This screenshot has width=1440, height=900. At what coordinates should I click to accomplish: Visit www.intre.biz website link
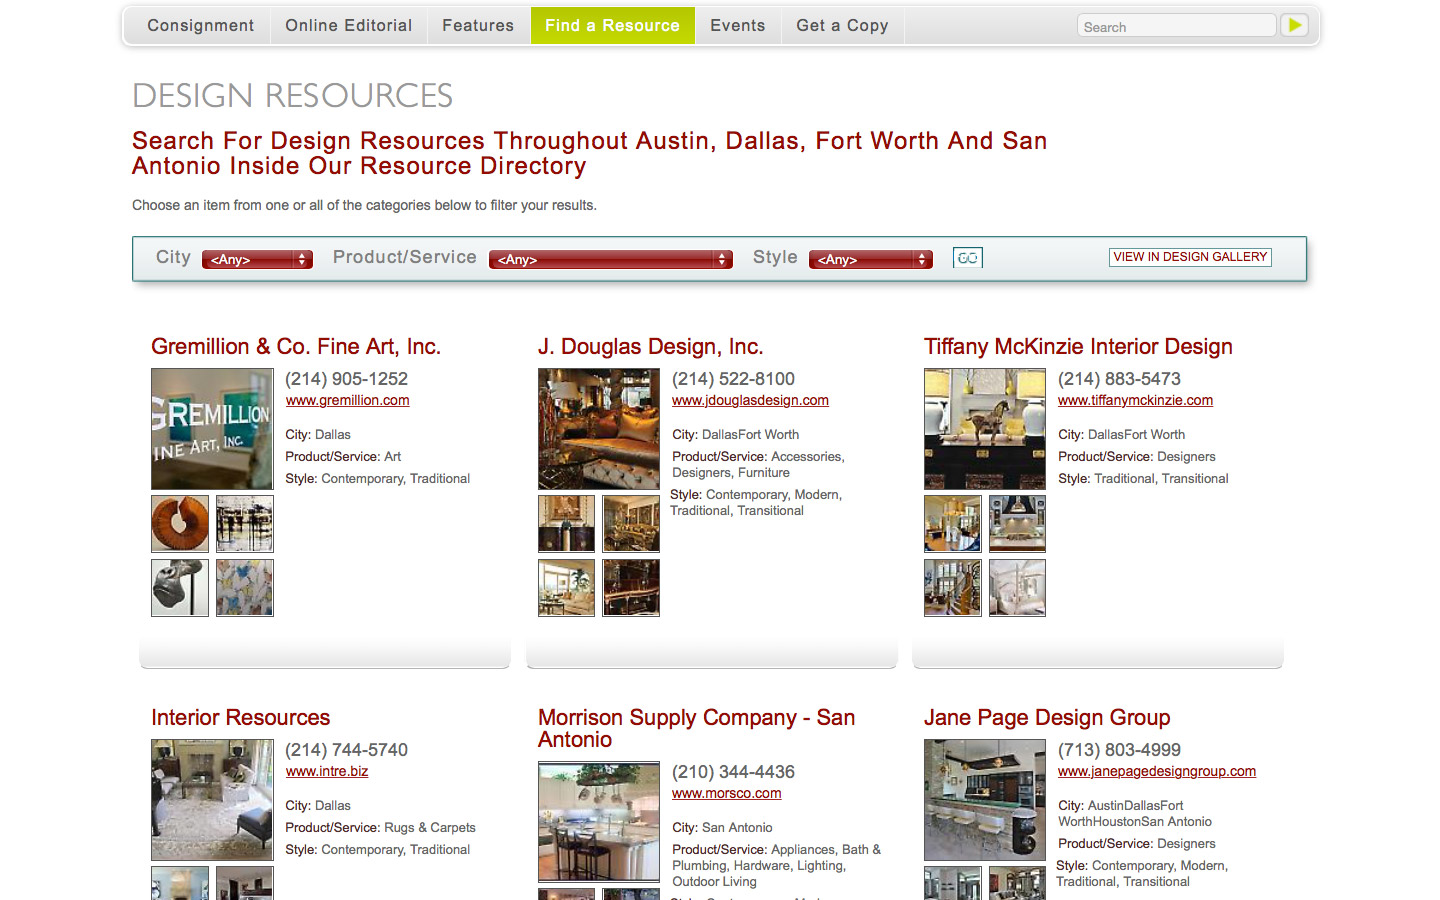point(326,771)
